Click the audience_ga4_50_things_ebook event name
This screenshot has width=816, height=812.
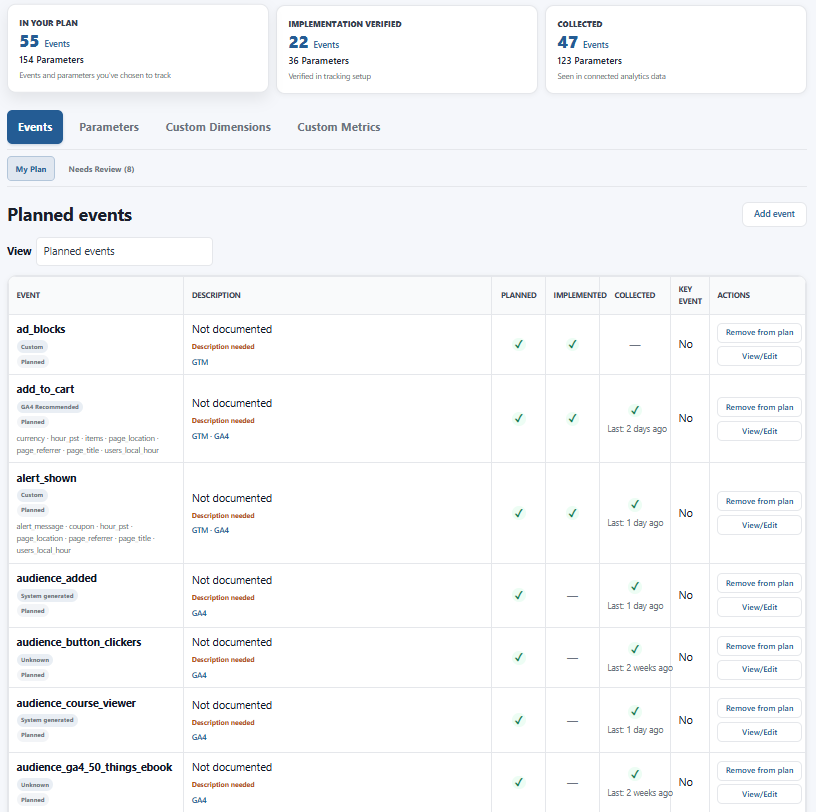[x=94, y=767]
